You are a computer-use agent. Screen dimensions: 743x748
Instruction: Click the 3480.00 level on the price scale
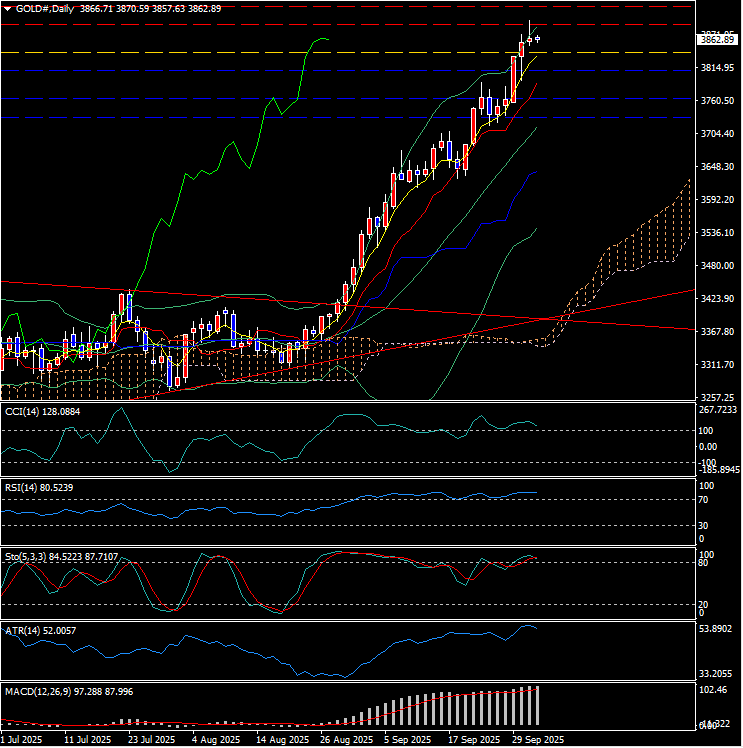(x=717, y=266)
